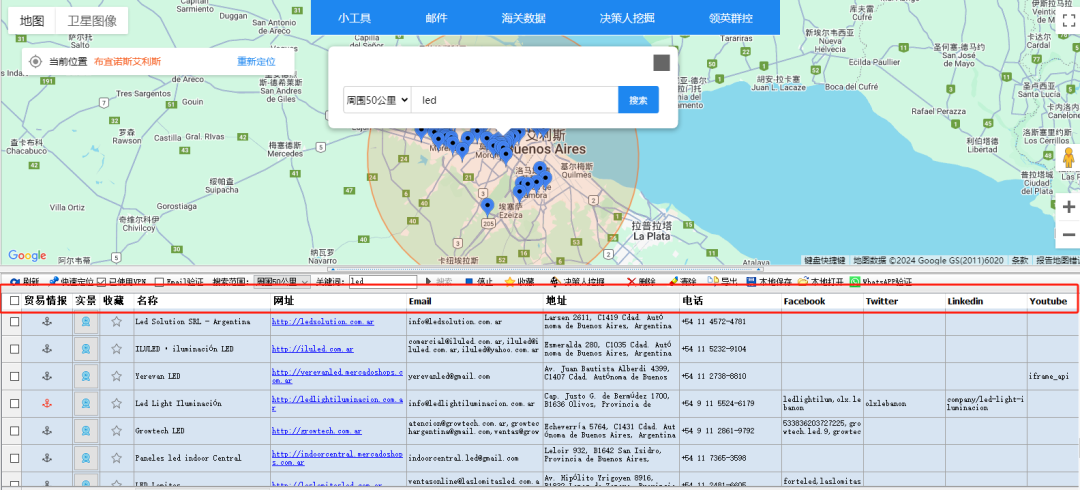
Task: Star the Led Solution SRL row
Action: (116, 322)
